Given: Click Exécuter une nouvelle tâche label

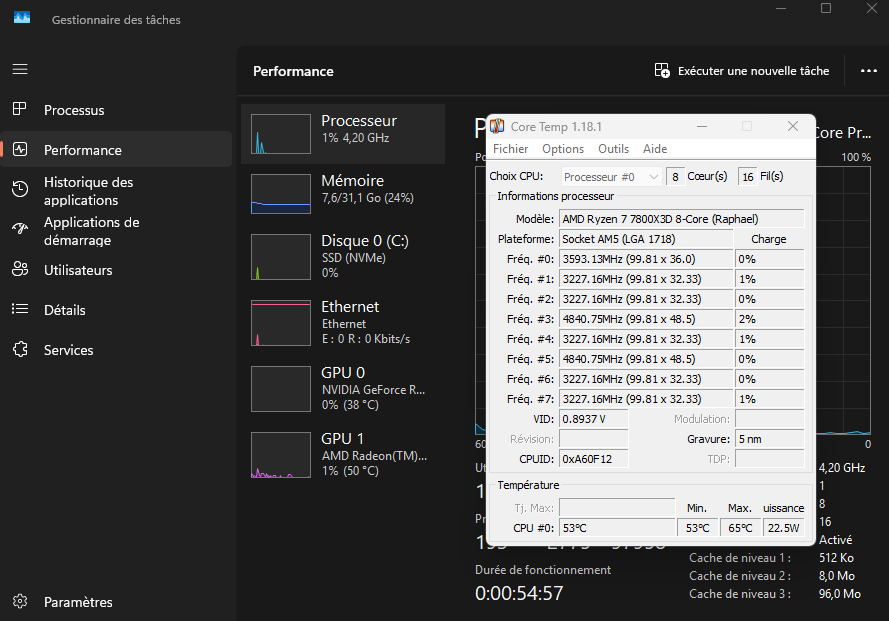Looking at the screenshot, I should 753,71.
